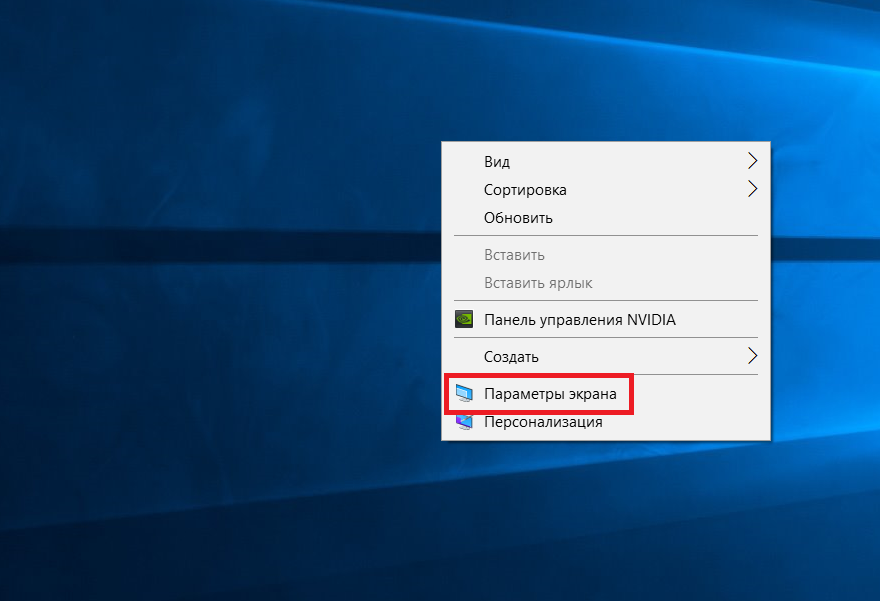880x601 pixels.
Task: Open the Создать submenu entry
Action: [606, 356]
